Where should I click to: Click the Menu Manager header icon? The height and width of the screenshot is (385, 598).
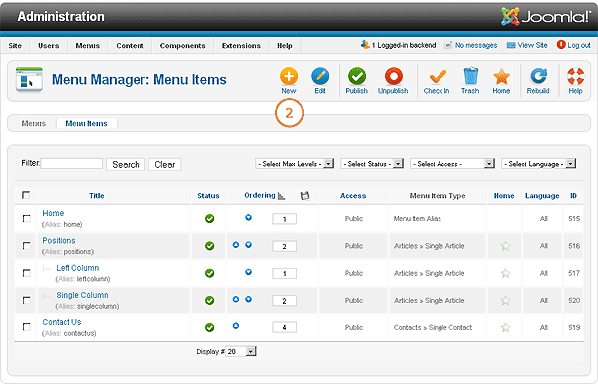tap(29, 79)
